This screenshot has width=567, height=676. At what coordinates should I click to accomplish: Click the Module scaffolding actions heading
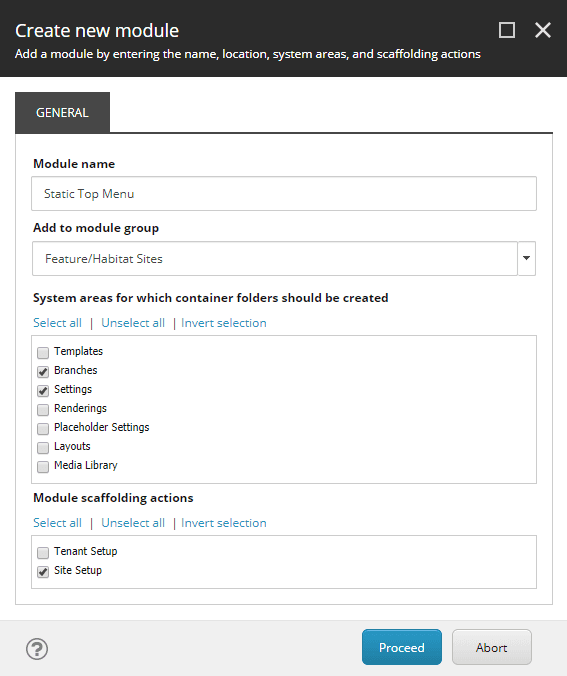pos(113,498)
